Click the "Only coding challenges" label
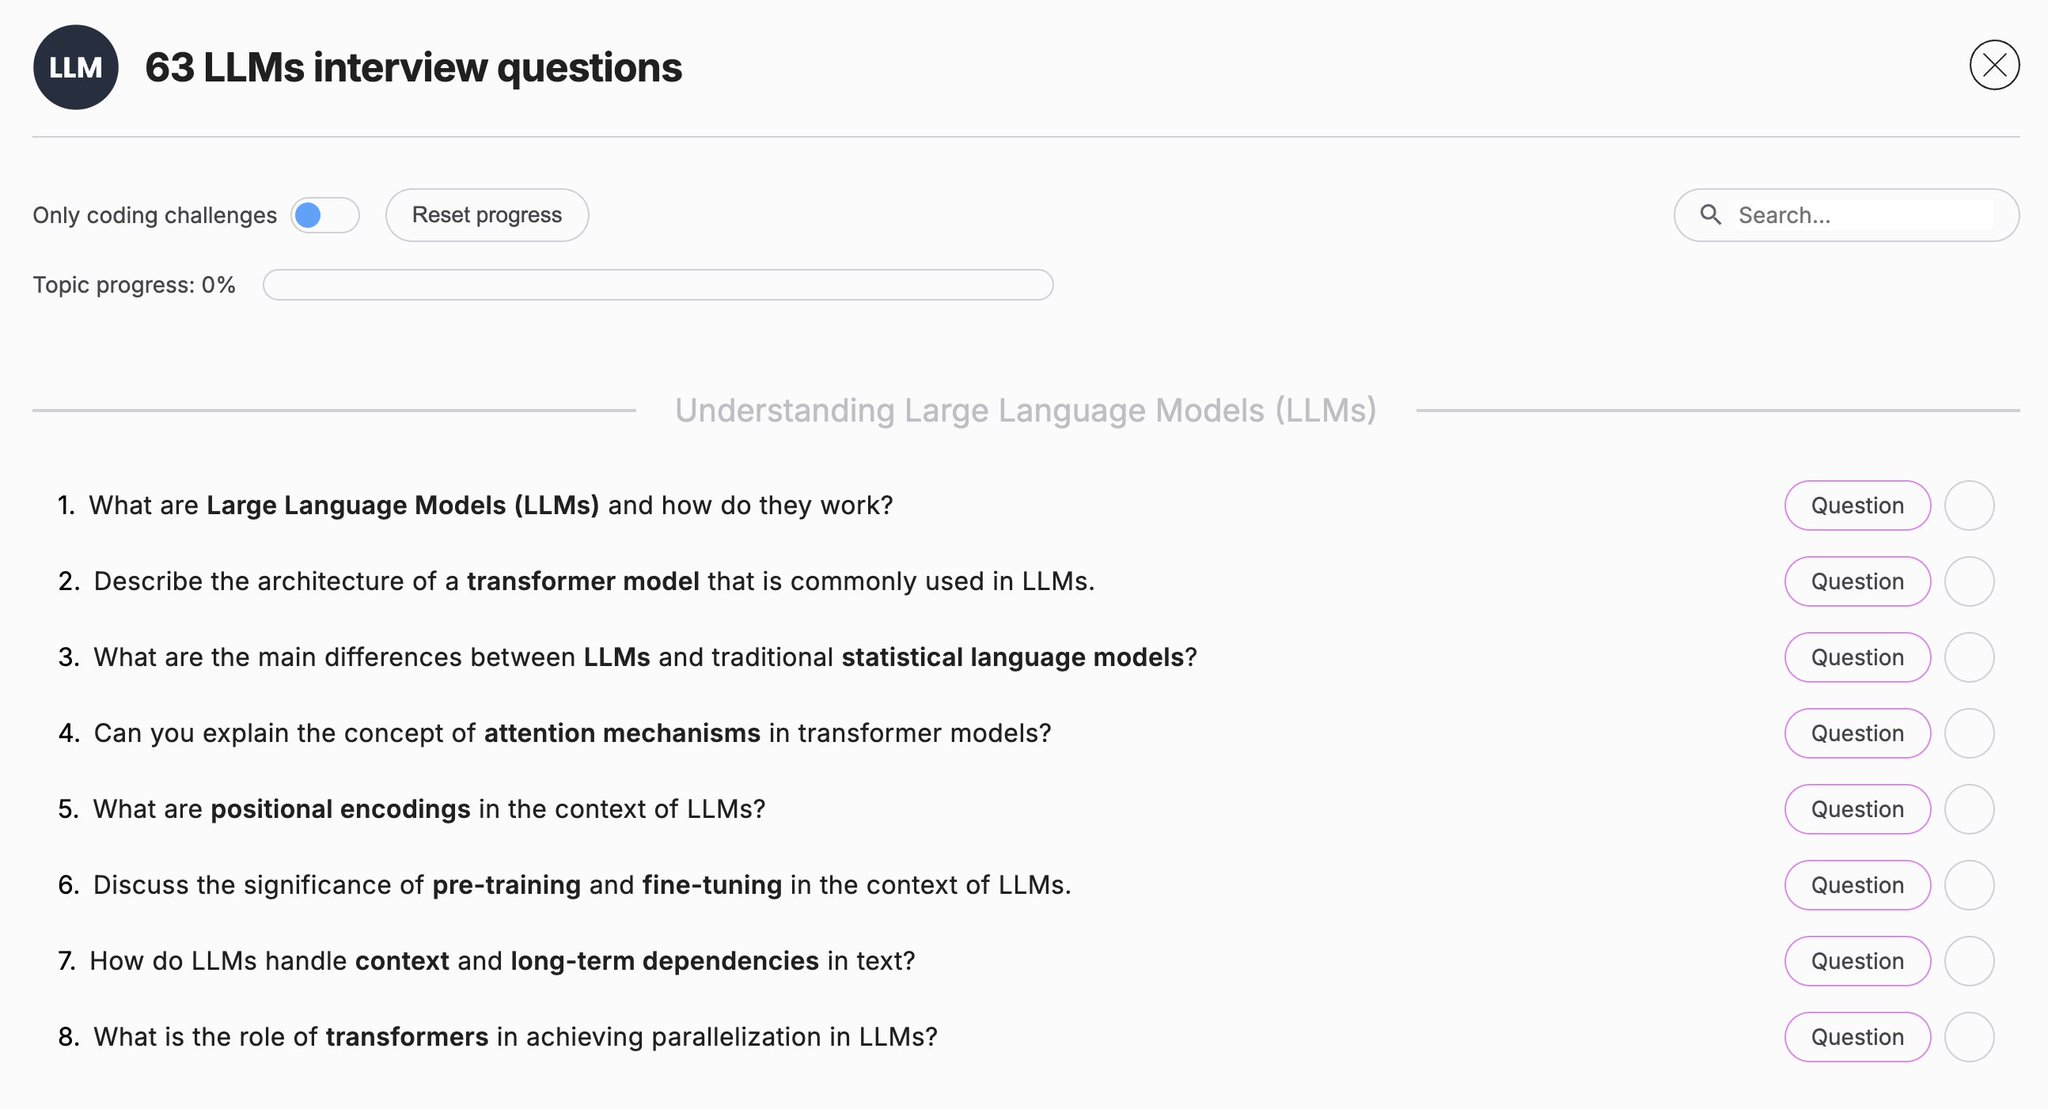2048x1109 pixels. [155, 215]
